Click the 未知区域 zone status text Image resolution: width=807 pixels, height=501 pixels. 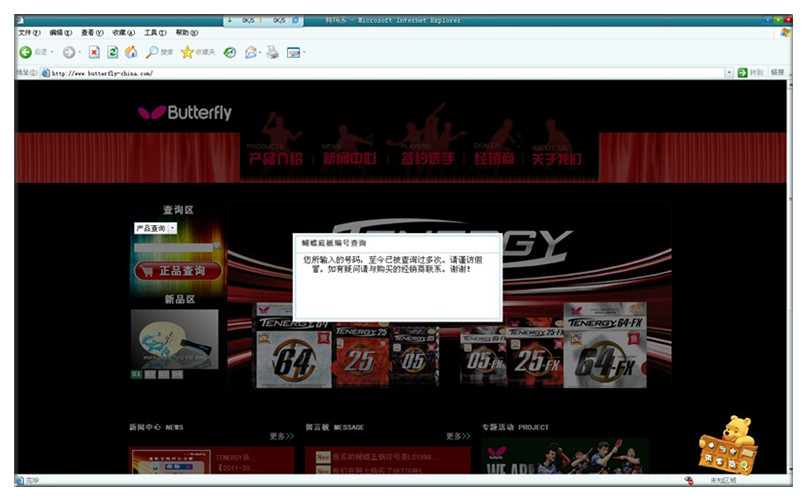point(724,480)
